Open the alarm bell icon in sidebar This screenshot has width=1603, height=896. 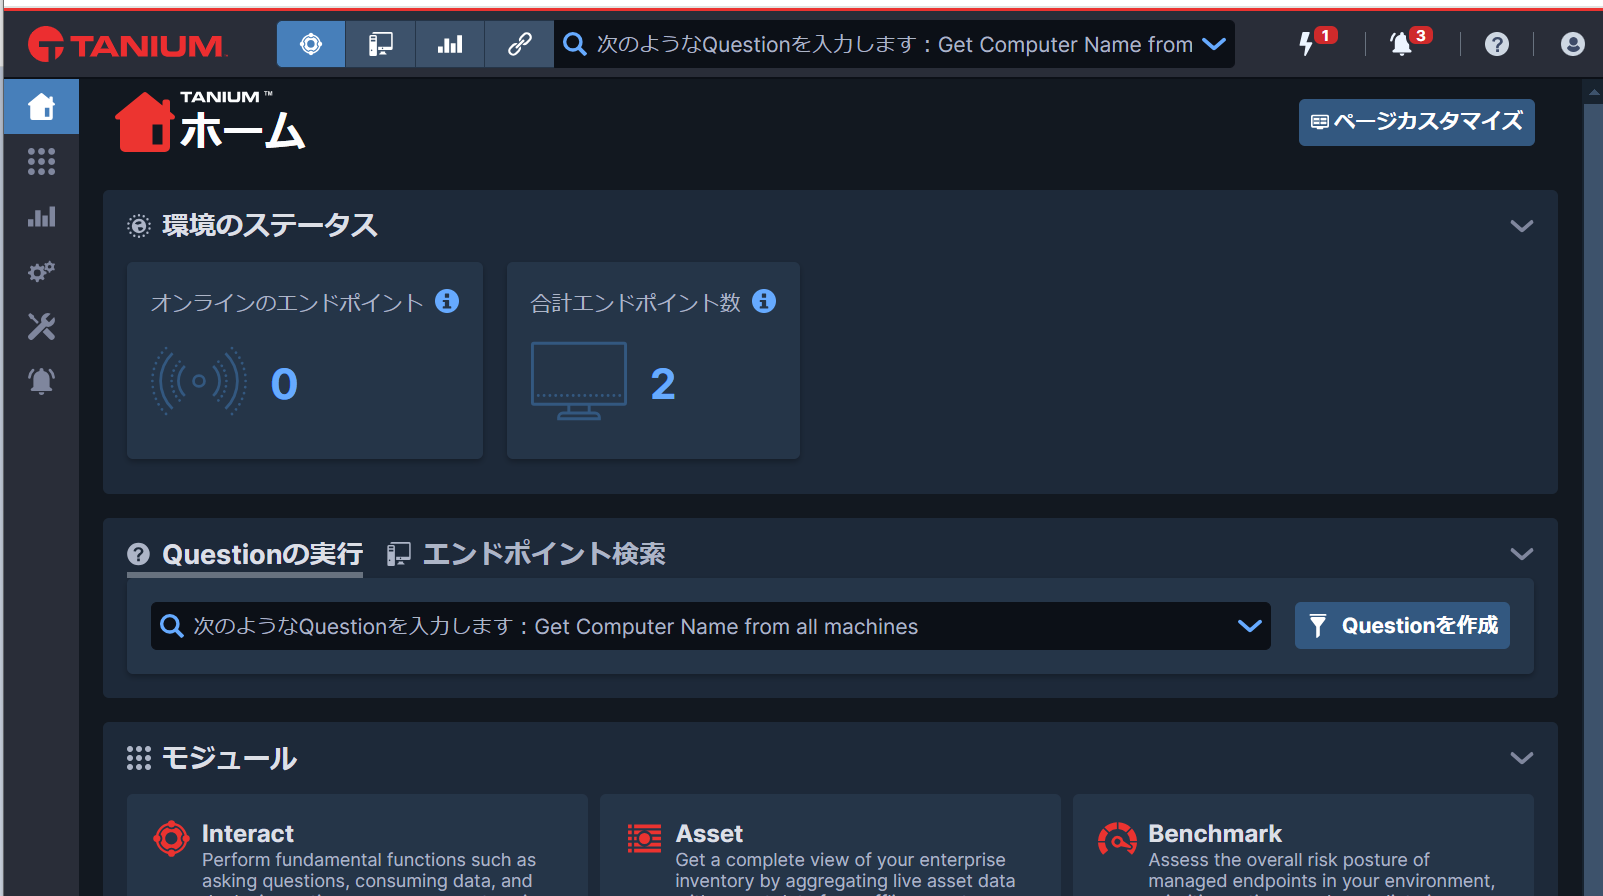click(41, 381)
